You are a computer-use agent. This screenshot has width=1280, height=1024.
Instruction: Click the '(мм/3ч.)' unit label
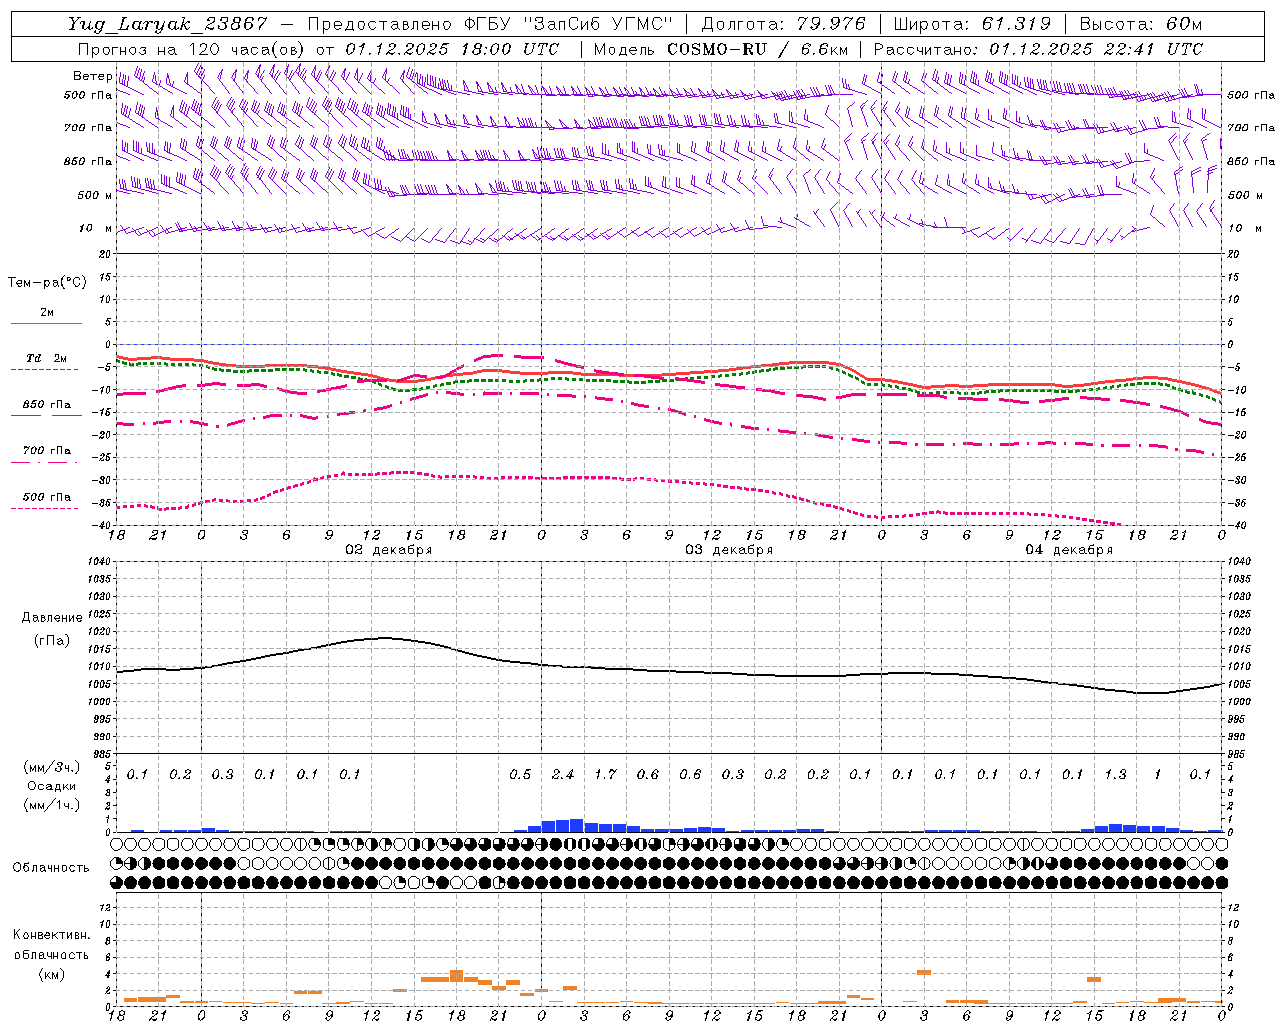(x=52, y=767)
